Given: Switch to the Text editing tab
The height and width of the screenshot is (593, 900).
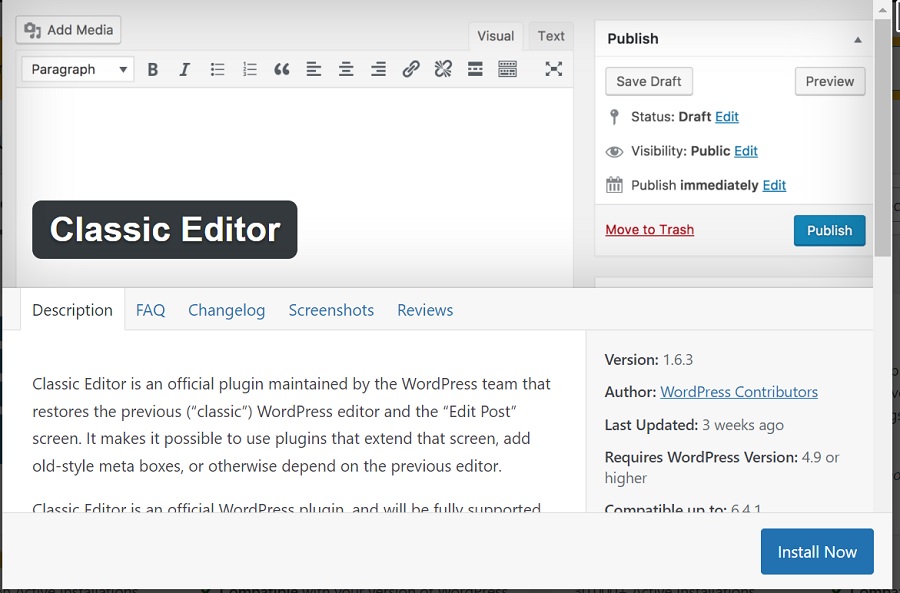Looking at the screenshot, I should pyautogui.click(x=550, y=35).
